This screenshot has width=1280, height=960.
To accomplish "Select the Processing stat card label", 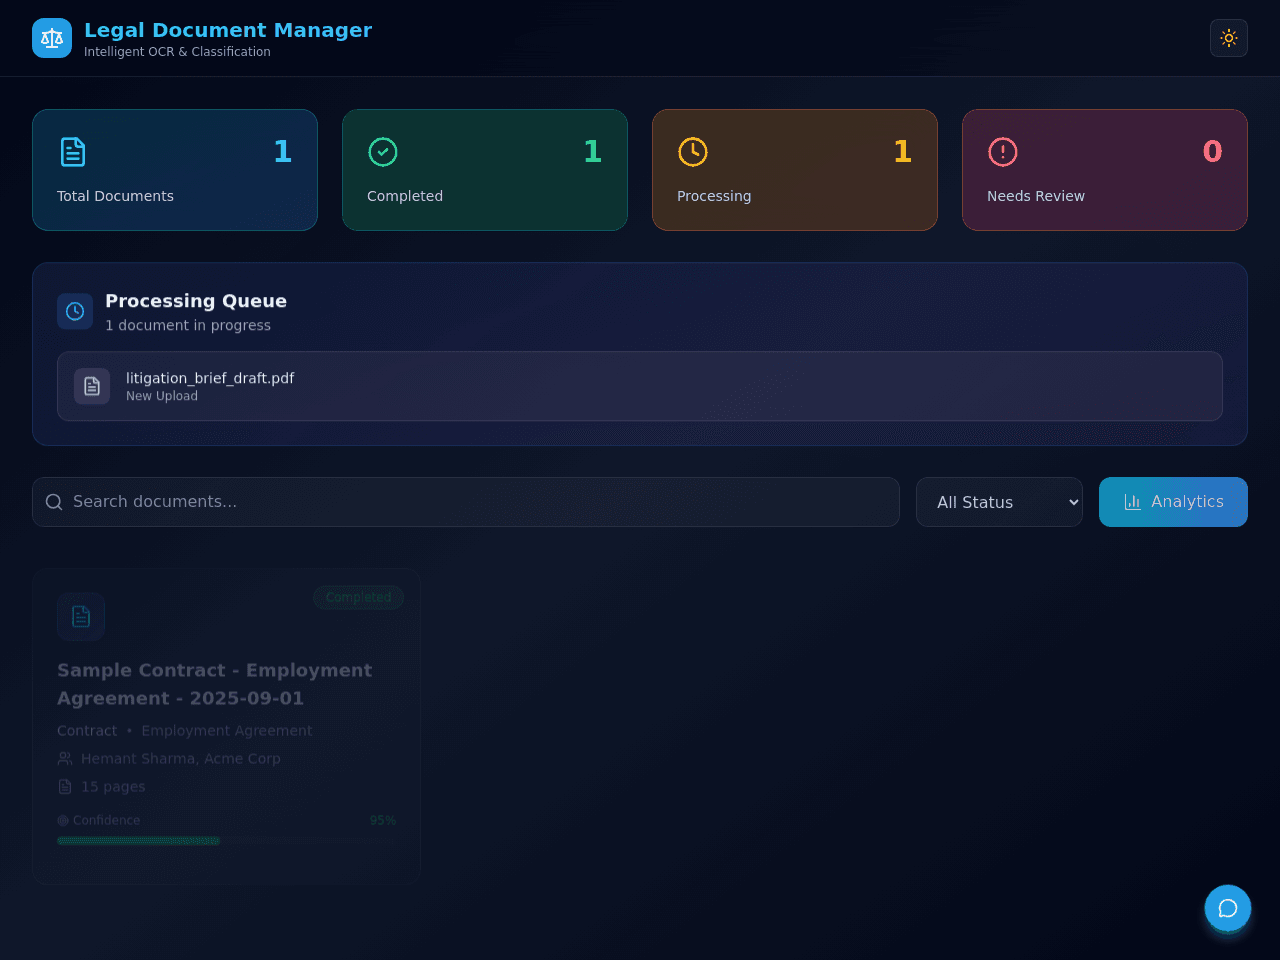I will (x=714, y=196).
